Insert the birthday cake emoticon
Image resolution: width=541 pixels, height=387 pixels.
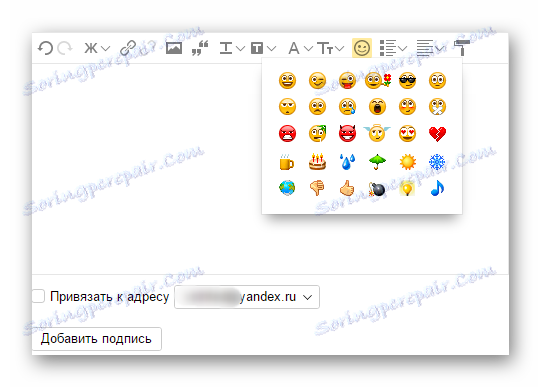pyautogui.click(x=317, y=162)
